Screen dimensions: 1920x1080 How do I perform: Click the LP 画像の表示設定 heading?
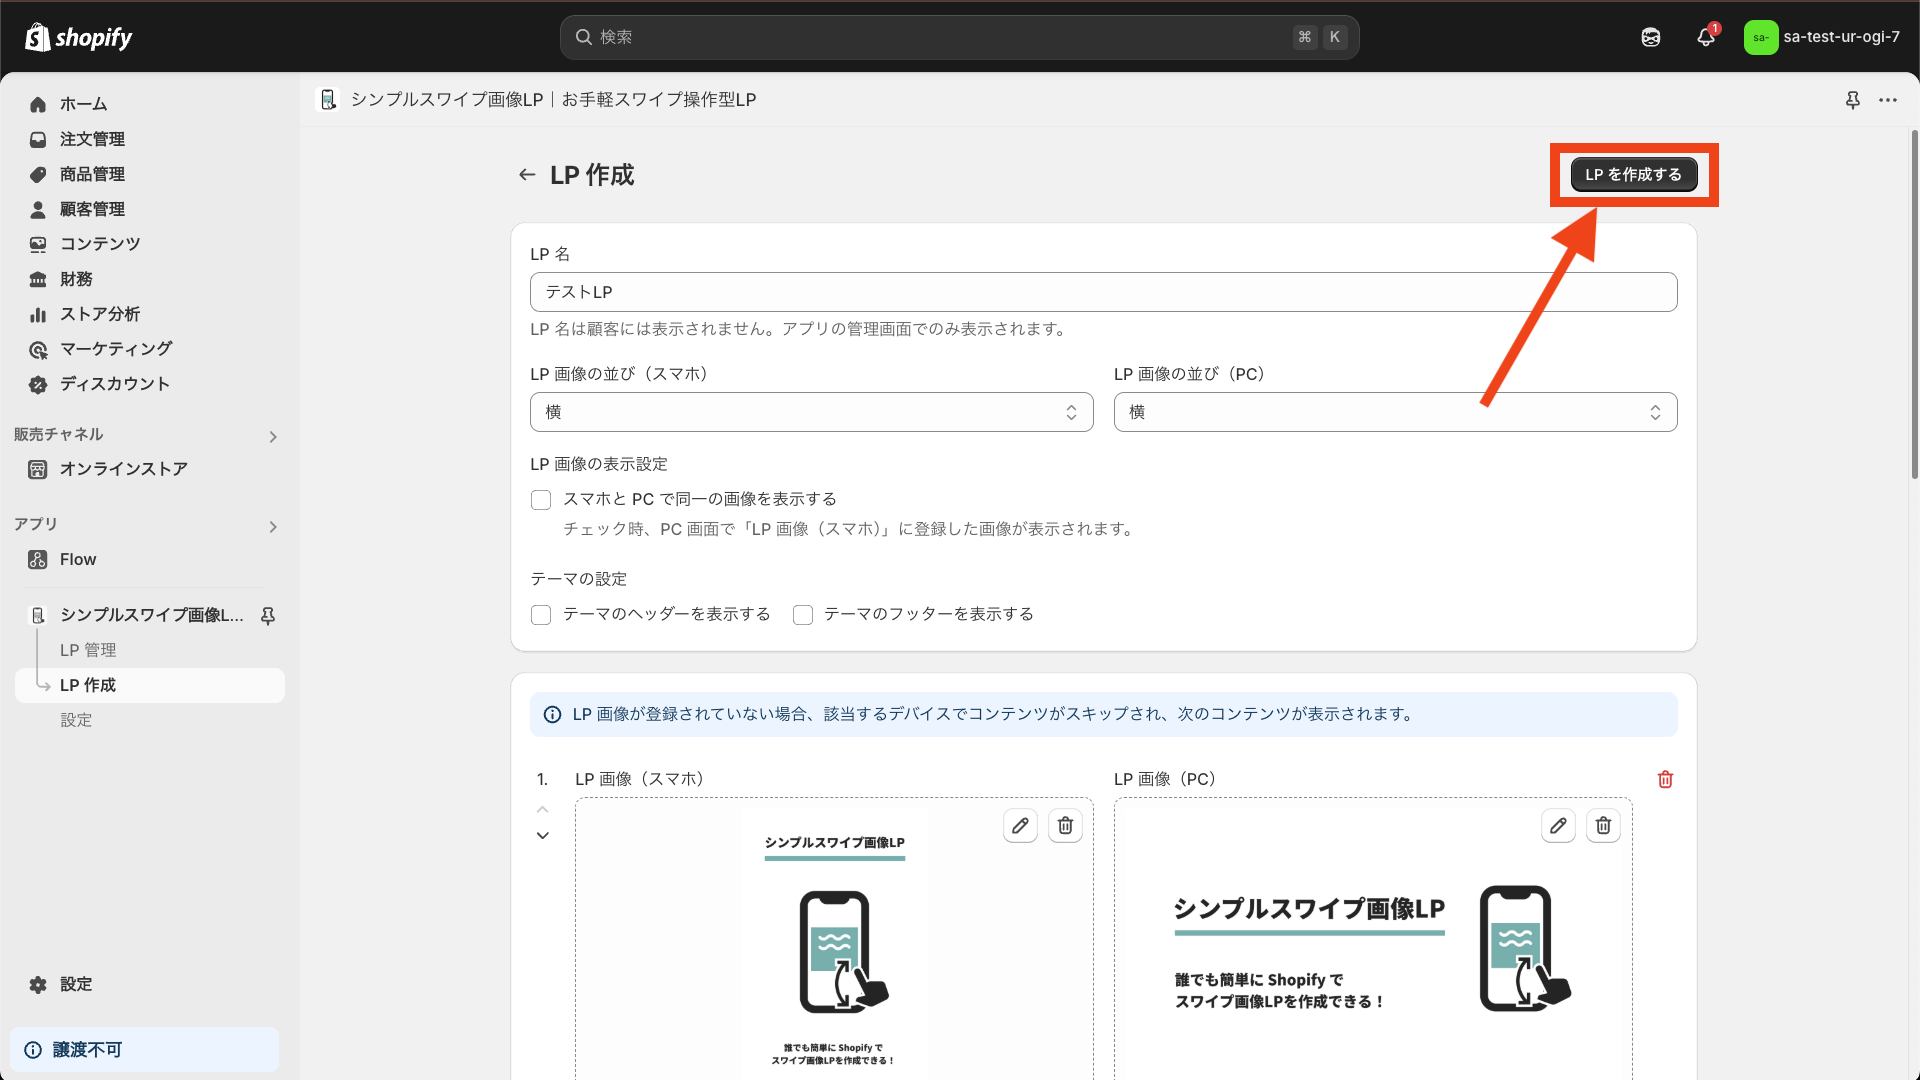coord(599,464)
